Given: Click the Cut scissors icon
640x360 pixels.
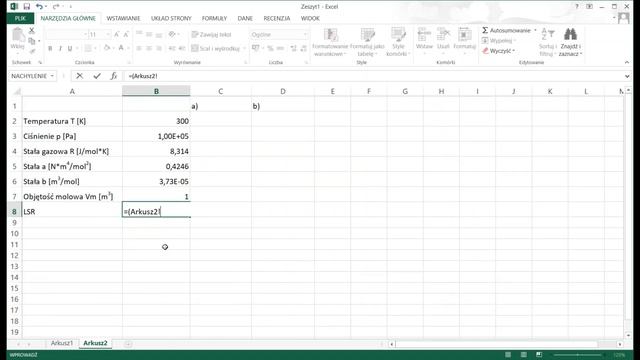Looking at the screenshot, I should 31,31.
